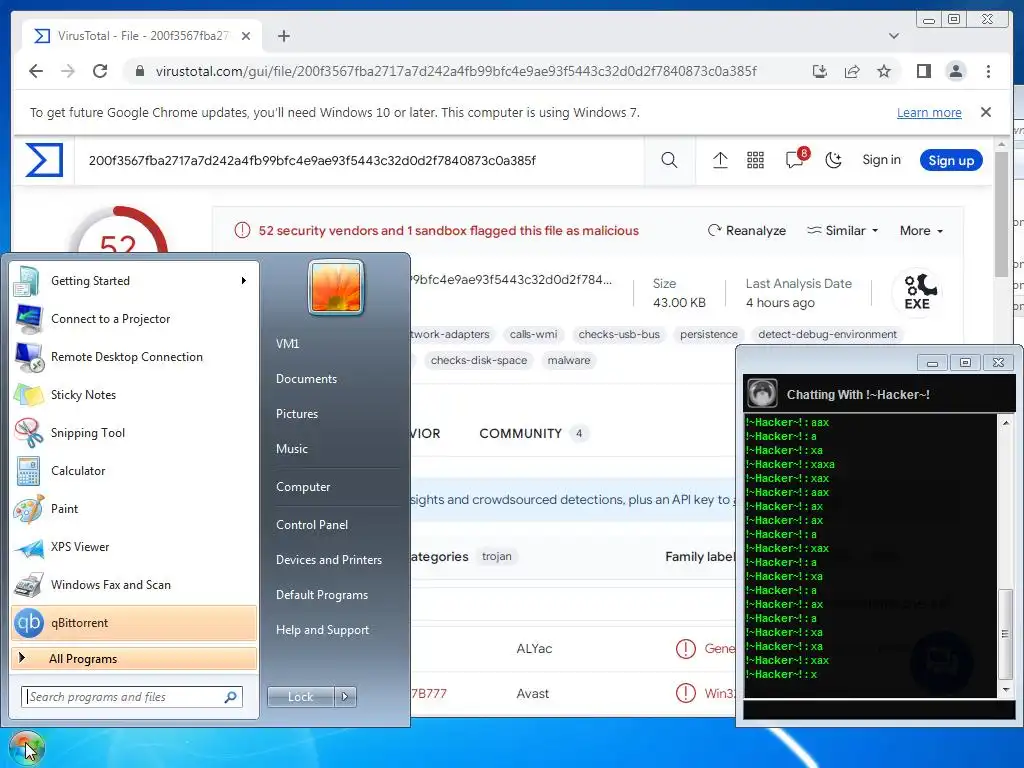Screen dimensions: 1024x768
Task: Click the VirusTotal page vertical scrollbar
Action: pyautogui.click(x=1002, y=216)
